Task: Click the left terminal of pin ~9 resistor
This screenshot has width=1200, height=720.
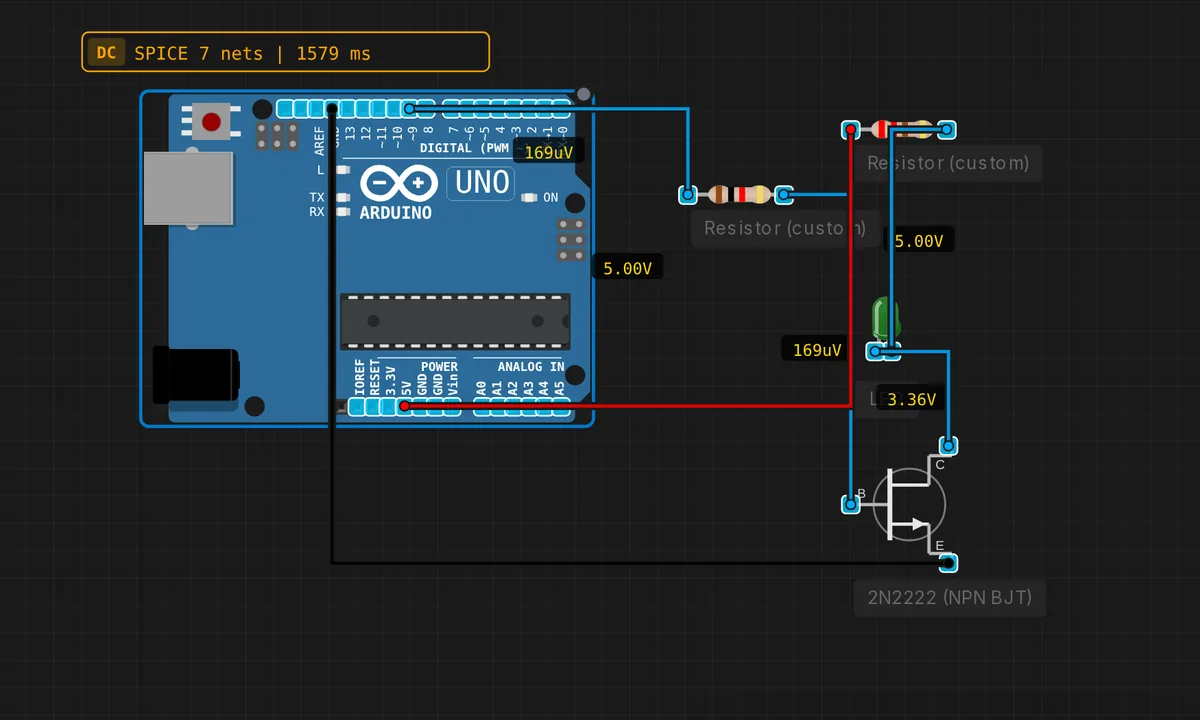Action: 687,194
